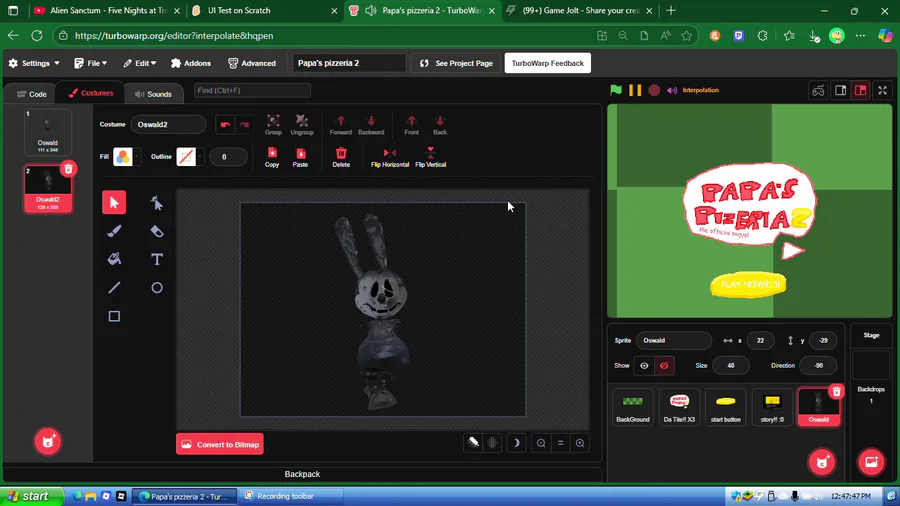Select the Brush tool
The image size is (900, 506).
pos(114,231)
